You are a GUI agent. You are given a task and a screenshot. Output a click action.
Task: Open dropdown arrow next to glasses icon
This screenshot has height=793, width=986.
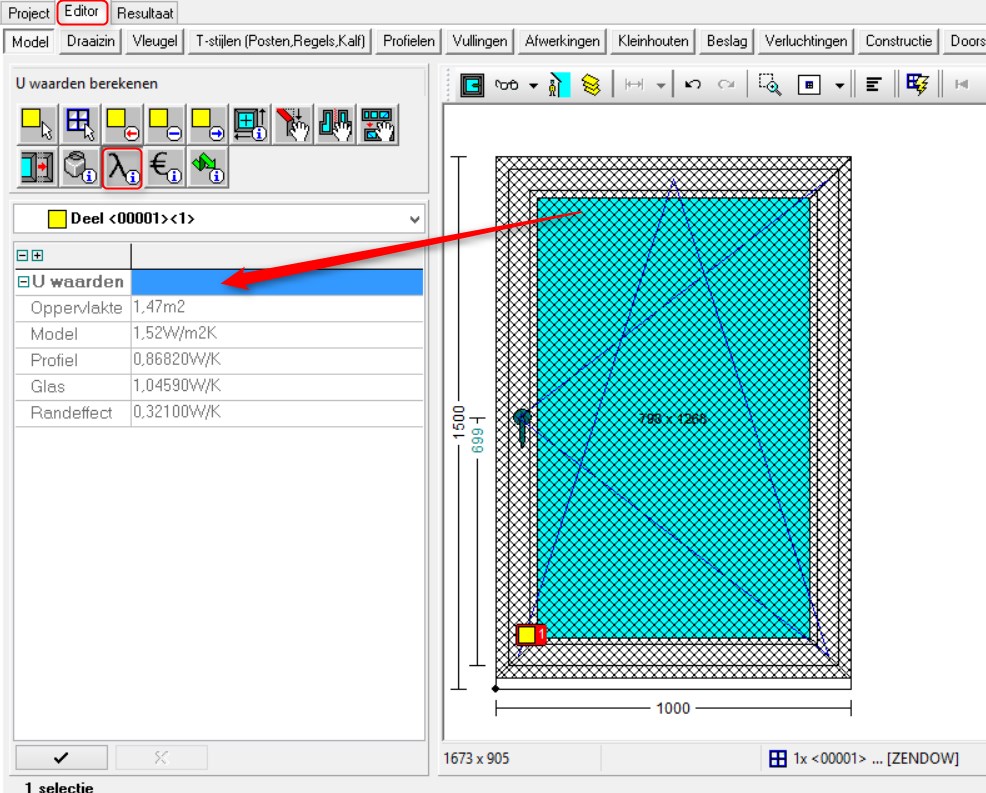tap(533, 85)
